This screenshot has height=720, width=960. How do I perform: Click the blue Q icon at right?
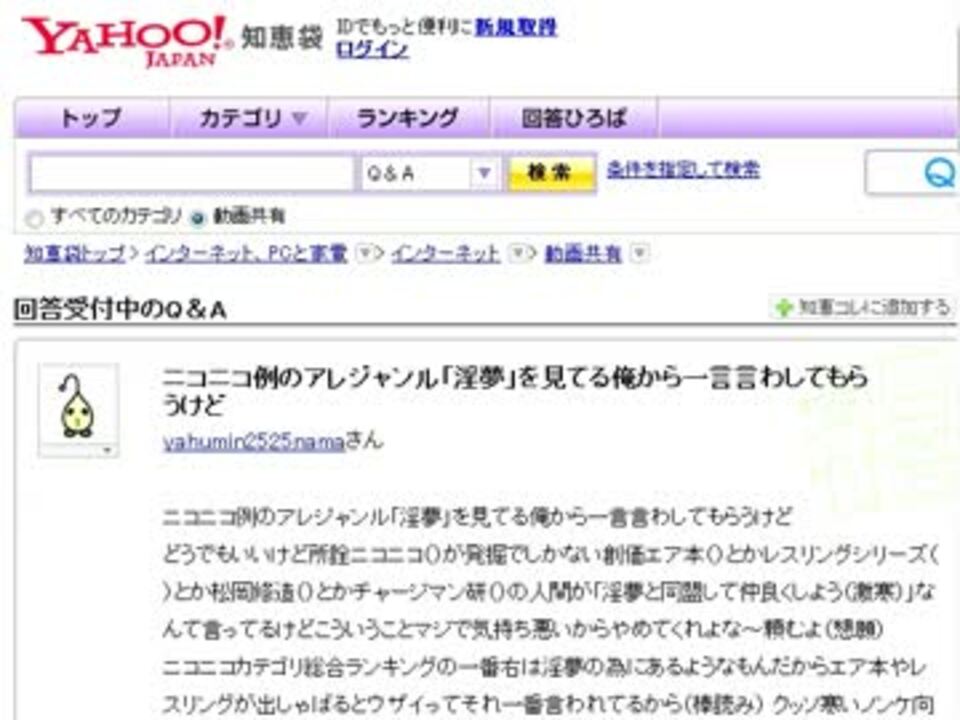pyautogui.click(x=939, y=172)
